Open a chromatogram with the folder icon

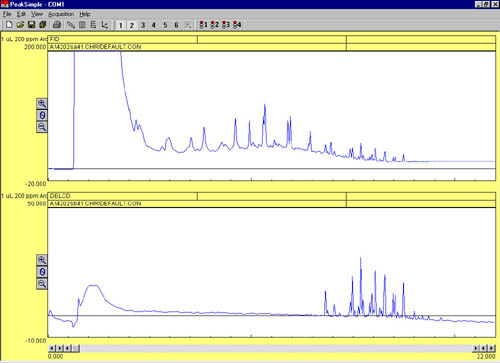[x=20, y=25]
